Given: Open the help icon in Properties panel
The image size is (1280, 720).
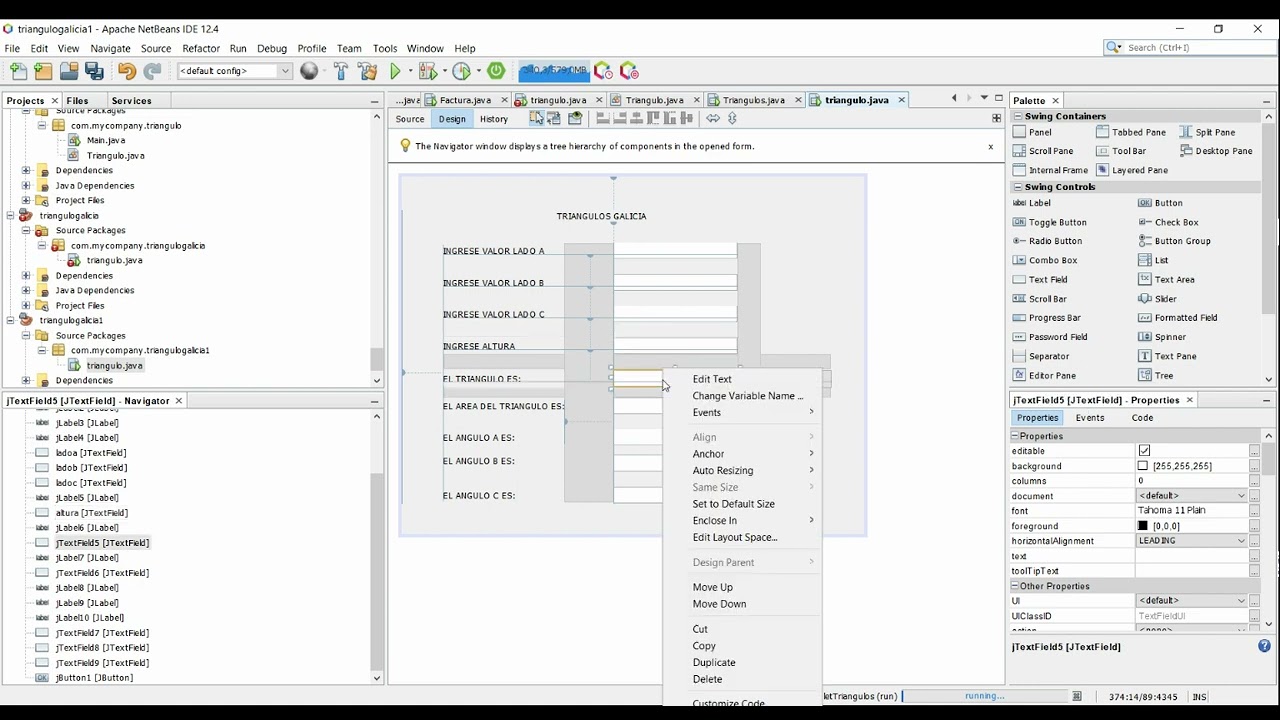Looking at the screenshot, I should pyautogui.click(x=1264, y=647).
